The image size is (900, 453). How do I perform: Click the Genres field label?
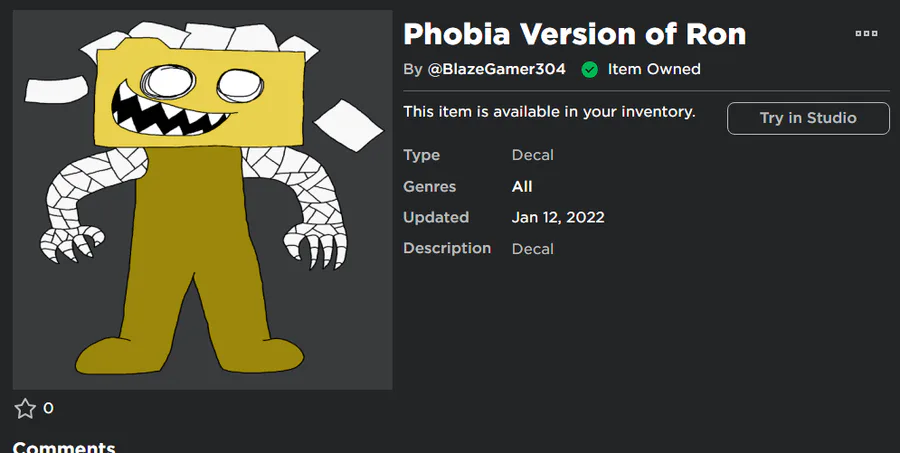(429, 186)
